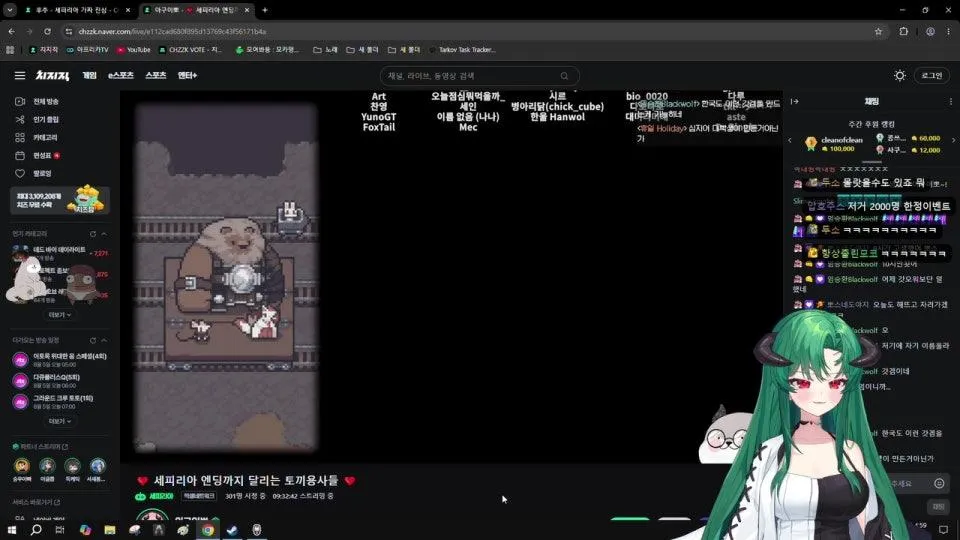Screen dimensions: 960x540
Task: Open the browser profile icon
Action: pos(930,31)
